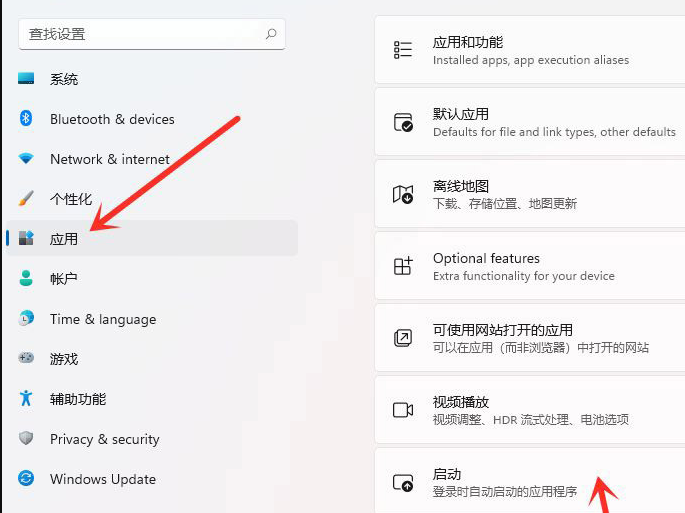The image size is (685, 513).
Task: Click the 默认应用 icon
Action: [403, 123]
